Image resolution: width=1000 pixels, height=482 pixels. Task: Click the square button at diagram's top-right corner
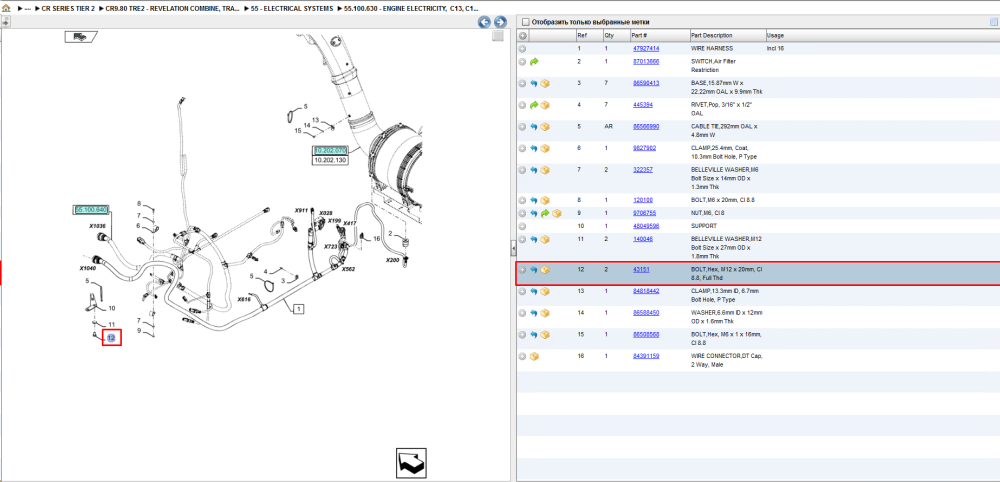click(498, 37)
